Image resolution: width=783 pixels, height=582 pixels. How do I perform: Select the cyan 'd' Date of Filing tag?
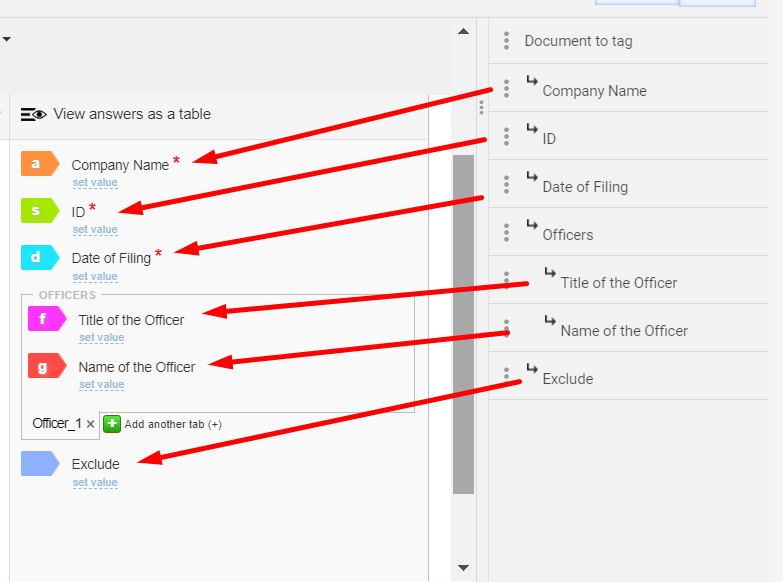pyautogui.click(x=40, y=257)
